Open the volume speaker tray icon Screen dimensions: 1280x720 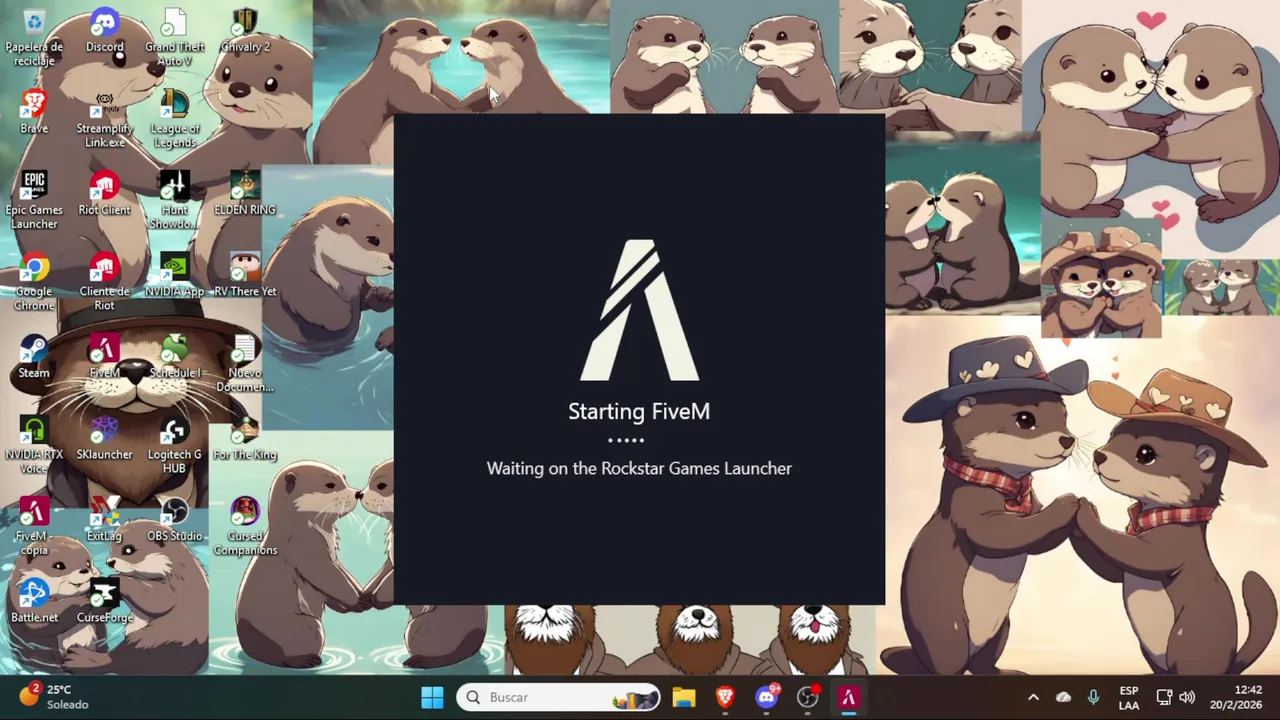click(1187, 697)
